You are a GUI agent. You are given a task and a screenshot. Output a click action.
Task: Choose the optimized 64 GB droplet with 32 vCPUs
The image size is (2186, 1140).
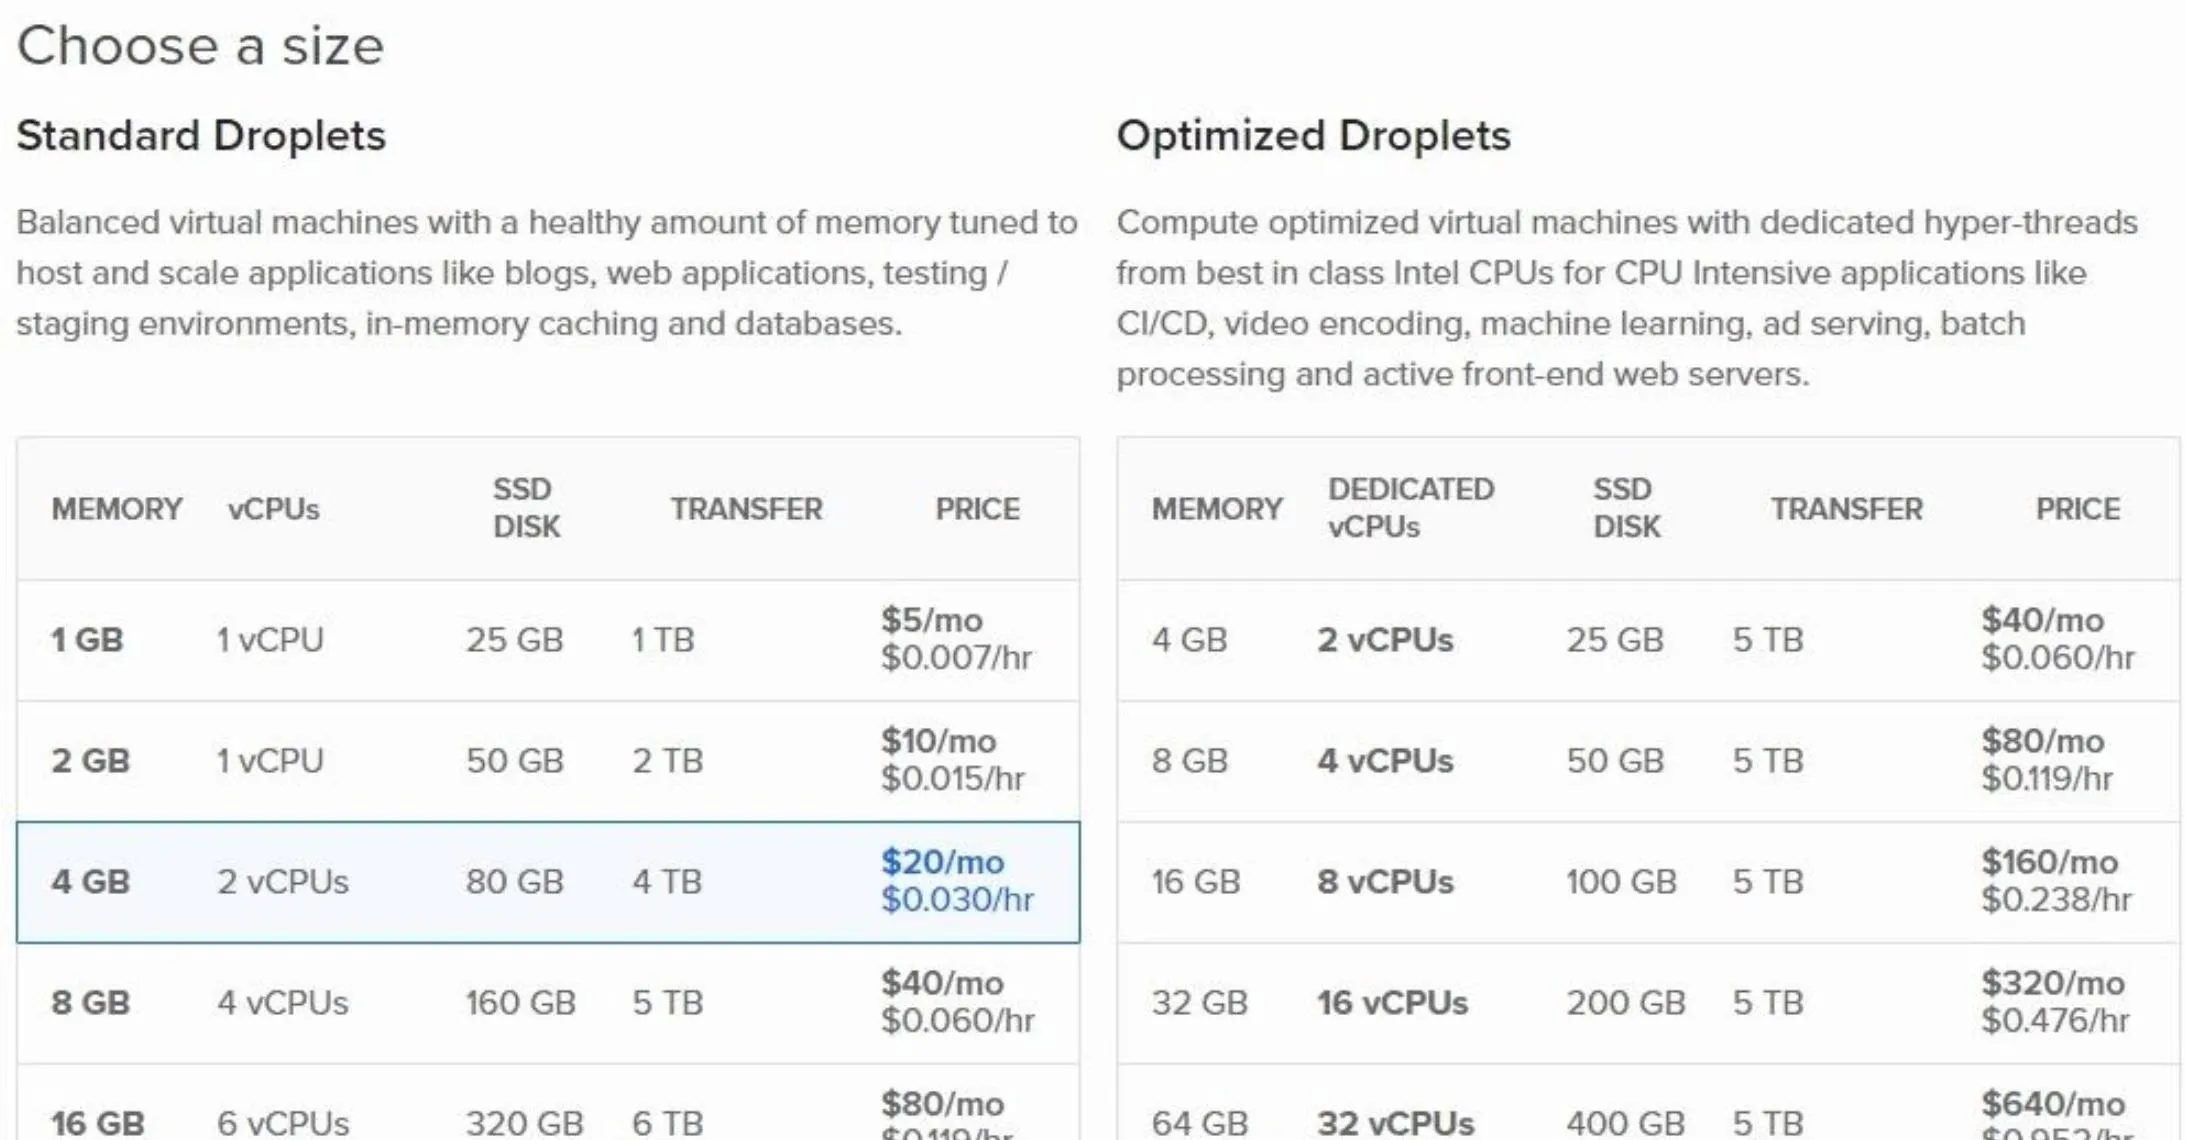click(1648, 1103)
